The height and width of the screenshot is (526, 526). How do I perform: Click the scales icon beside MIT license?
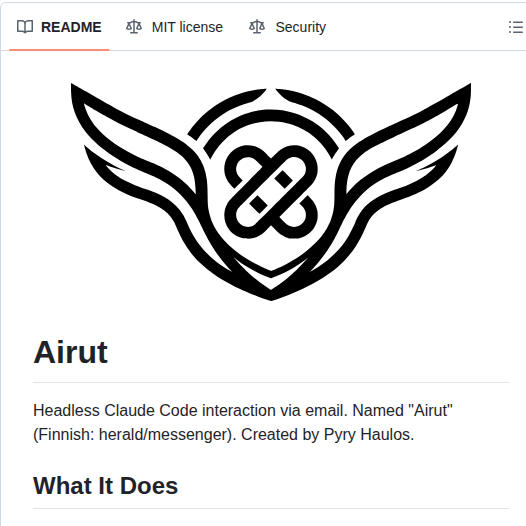pyautogui.click(x=134, y=27)
